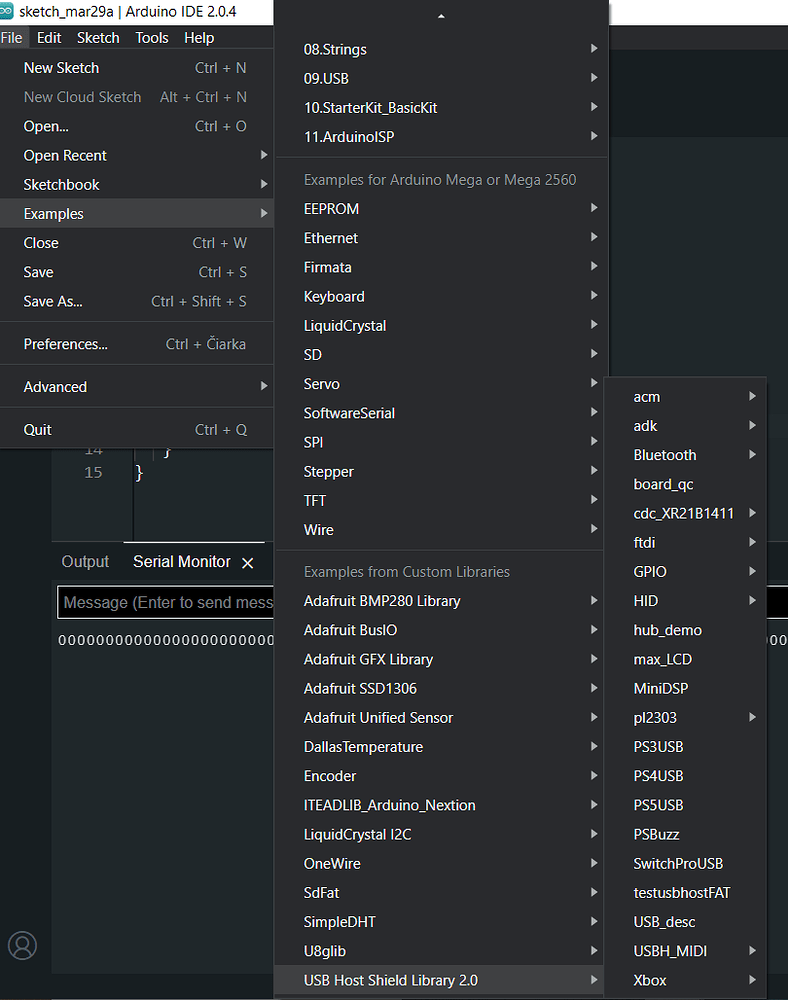The height and width of the screenshot is (1000, 788).
Task: Switch to the Output tab
Action: coord(85,561)
